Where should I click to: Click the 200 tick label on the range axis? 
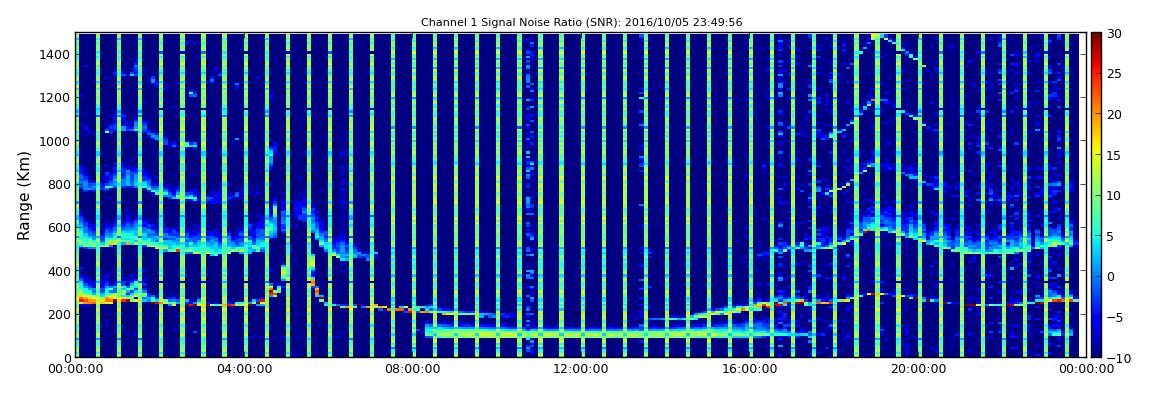58,314
